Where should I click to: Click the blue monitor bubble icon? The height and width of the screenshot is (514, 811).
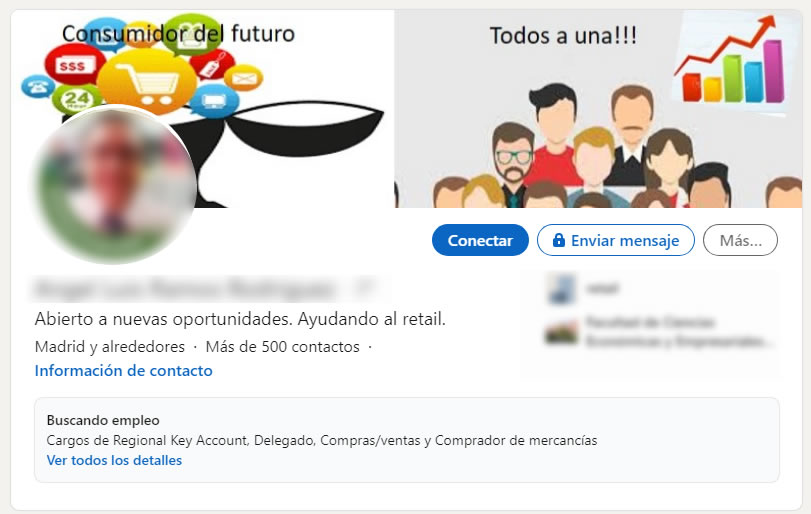click(214, 101)
